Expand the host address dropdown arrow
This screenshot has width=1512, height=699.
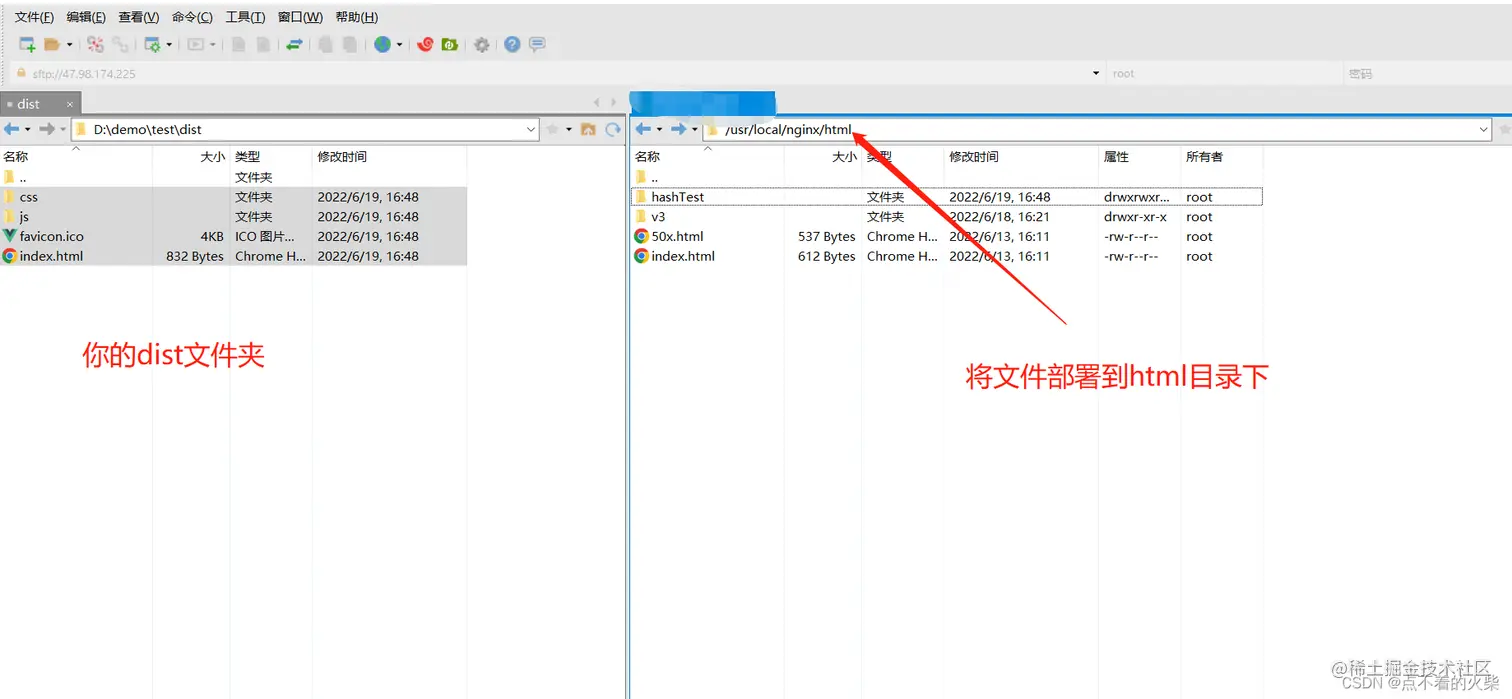[1096, 73]
